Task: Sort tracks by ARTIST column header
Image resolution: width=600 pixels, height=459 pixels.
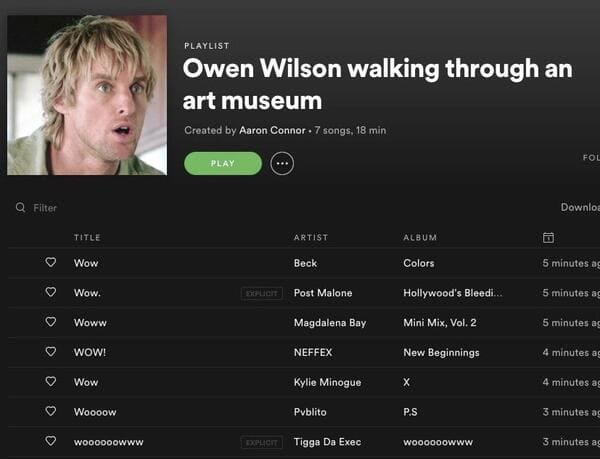Action: coord(311,238)
